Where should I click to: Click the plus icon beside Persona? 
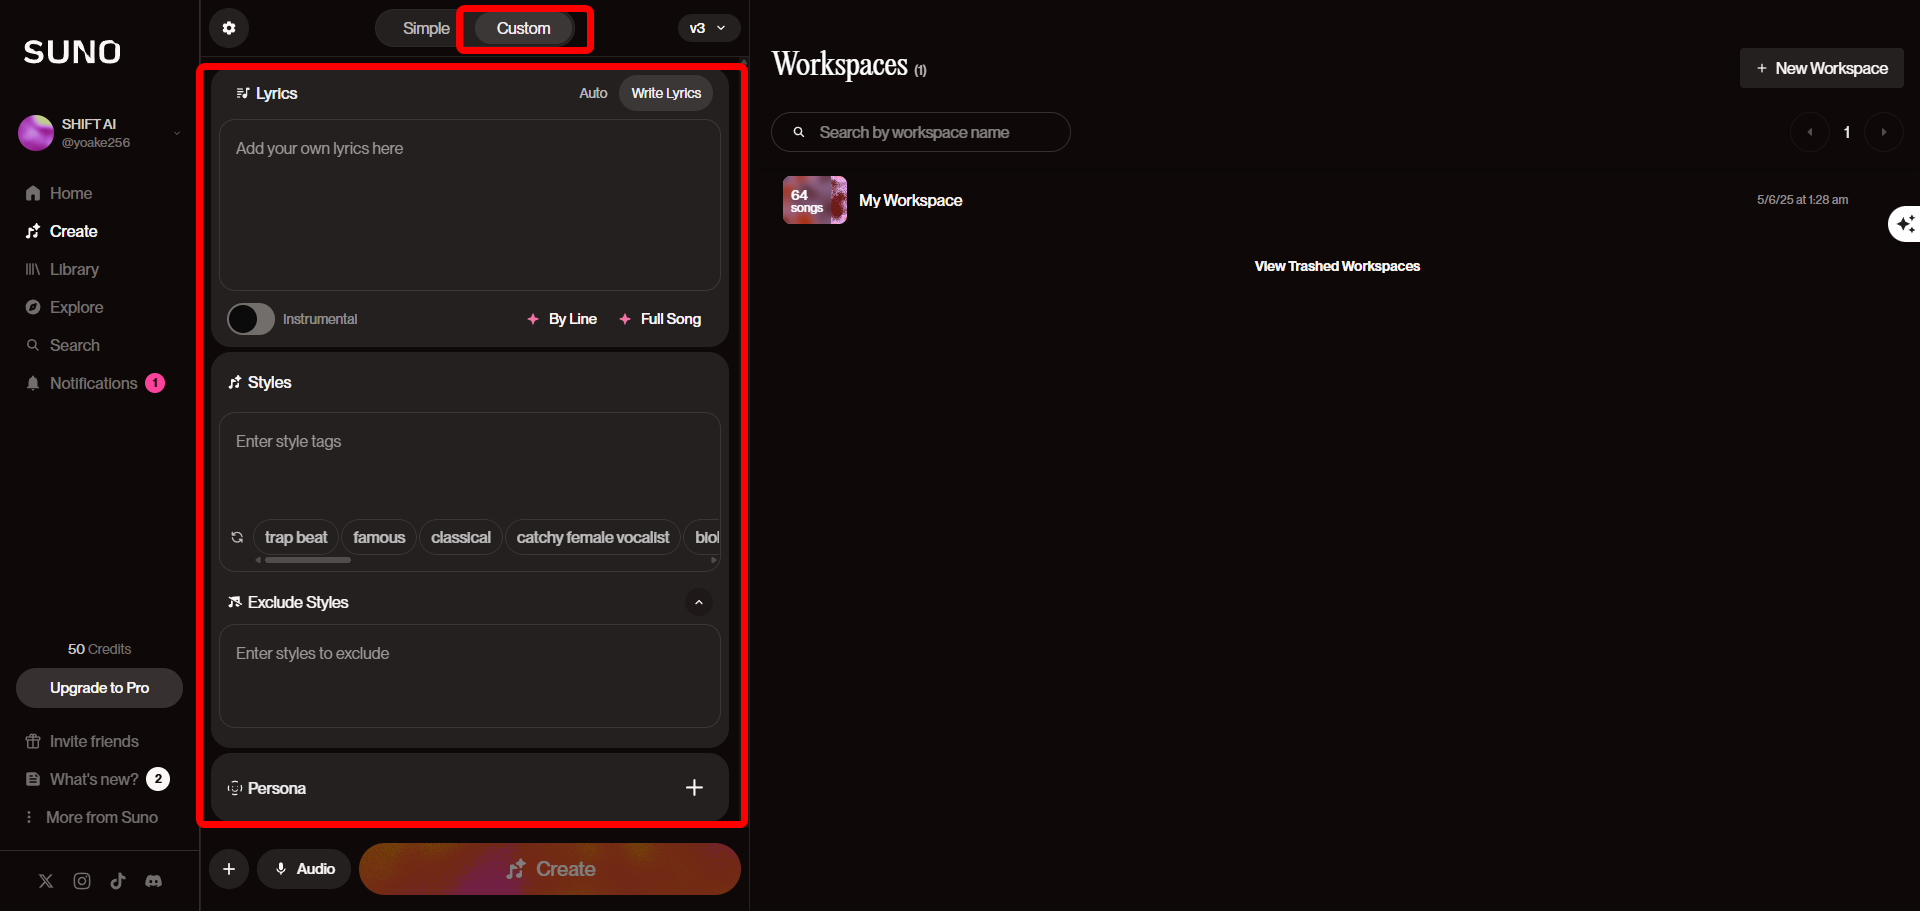(694, 788)
